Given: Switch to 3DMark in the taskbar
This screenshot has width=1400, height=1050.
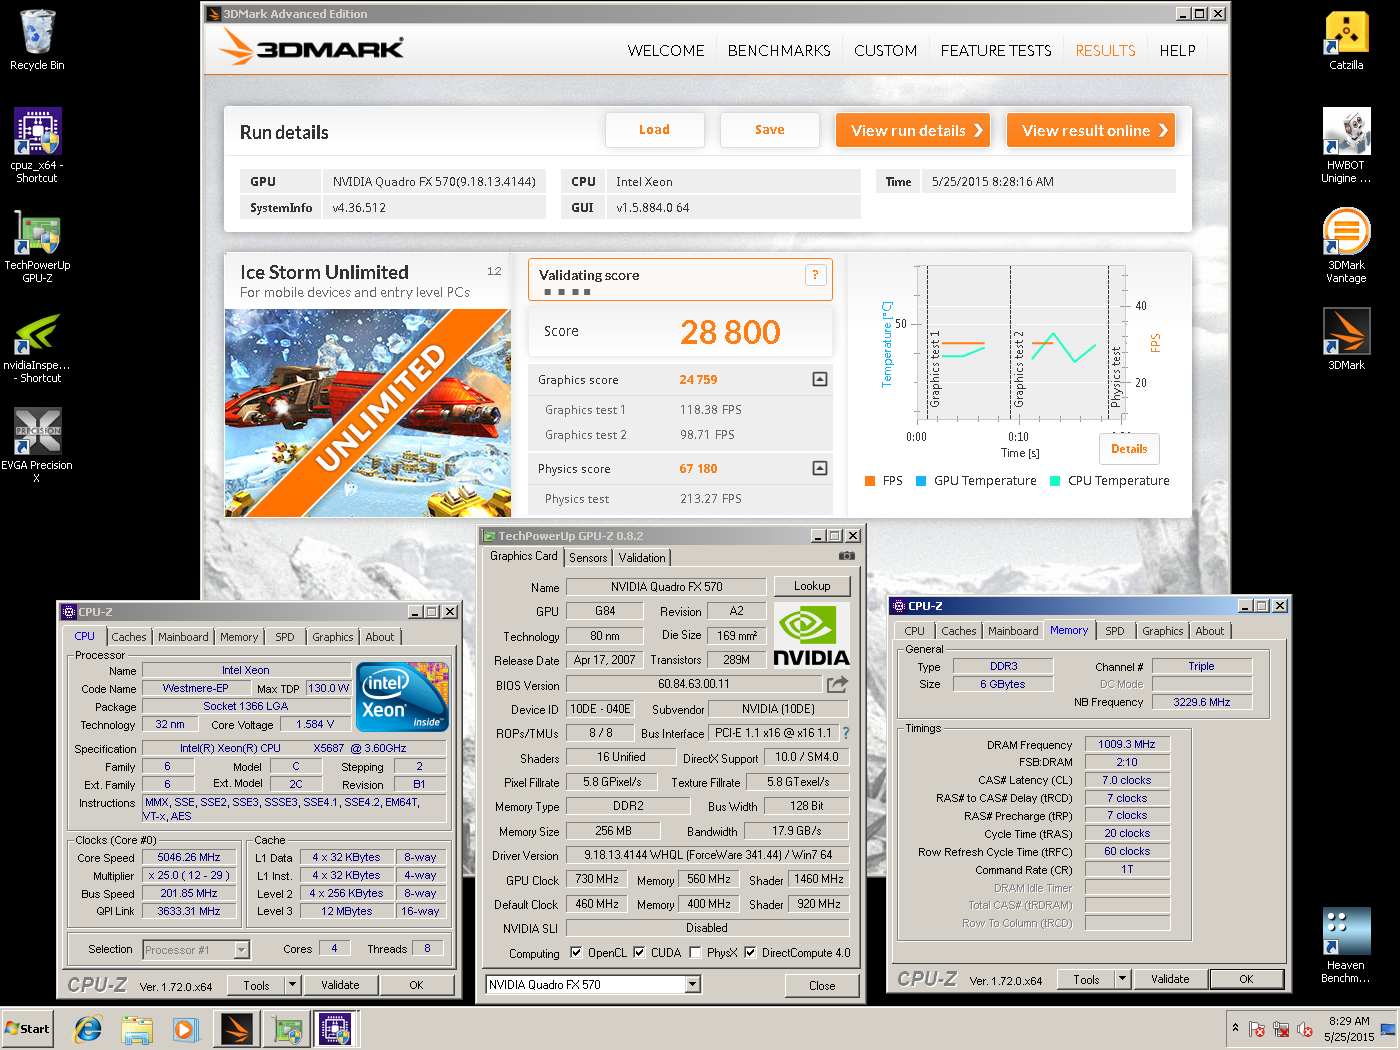Looking at the screenshot, I should (237, 1029).
